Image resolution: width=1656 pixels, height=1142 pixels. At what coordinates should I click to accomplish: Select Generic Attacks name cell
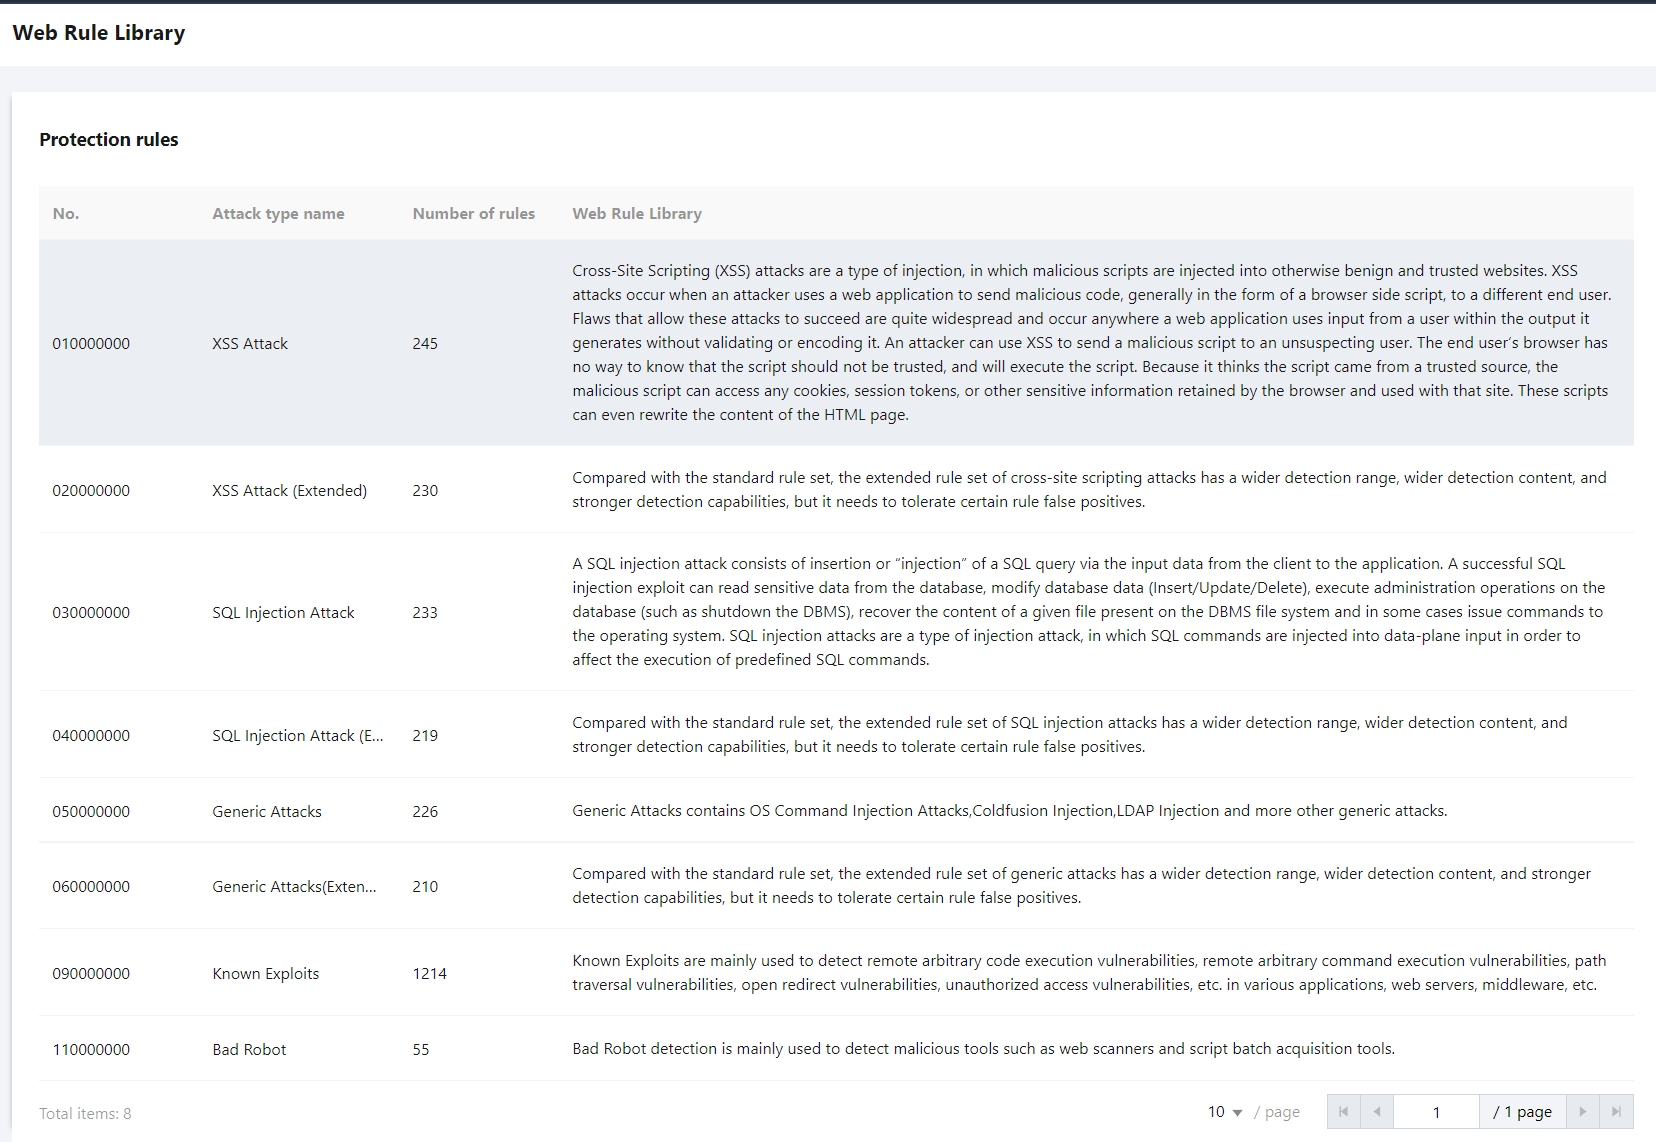click(267, 811)
